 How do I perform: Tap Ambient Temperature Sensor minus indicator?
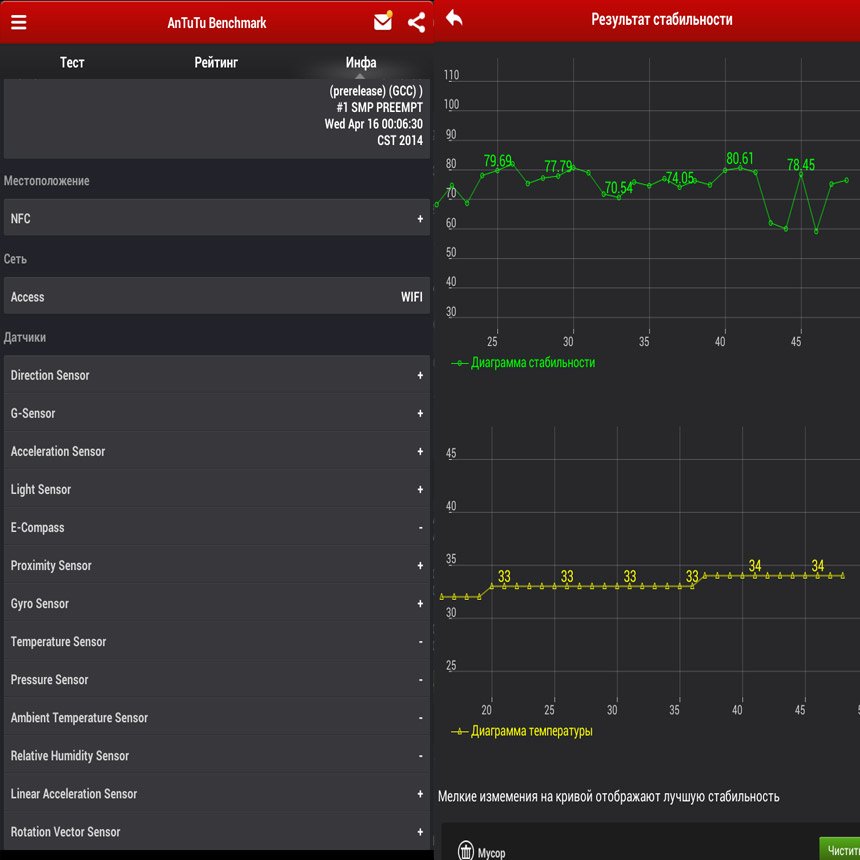pos(421,718)
